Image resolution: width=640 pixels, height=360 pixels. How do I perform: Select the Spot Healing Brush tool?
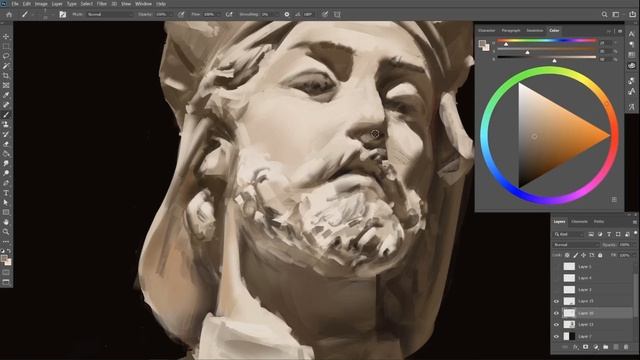coord(6,105)
